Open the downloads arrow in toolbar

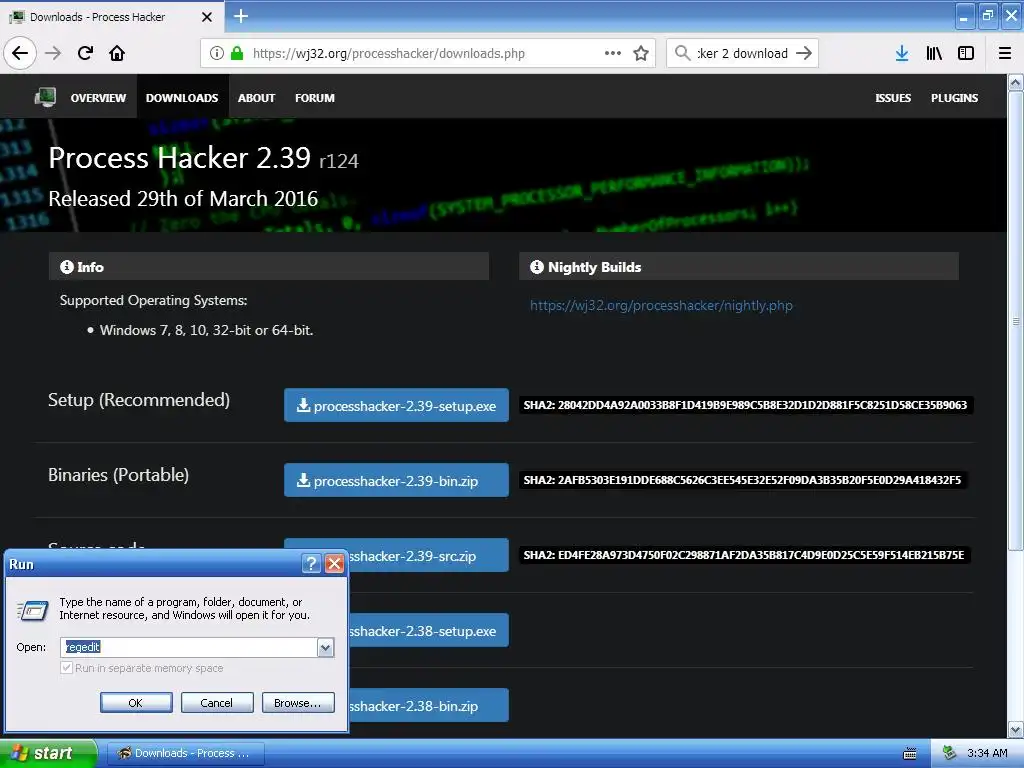[902, 53]
